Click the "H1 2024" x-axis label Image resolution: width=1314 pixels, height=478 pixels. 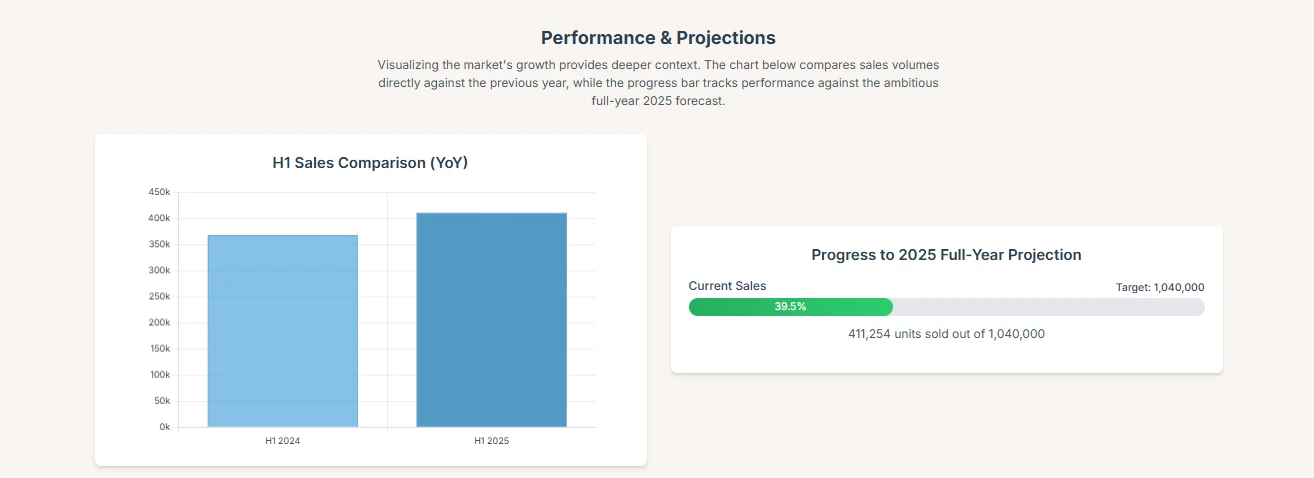coord(282,441)
